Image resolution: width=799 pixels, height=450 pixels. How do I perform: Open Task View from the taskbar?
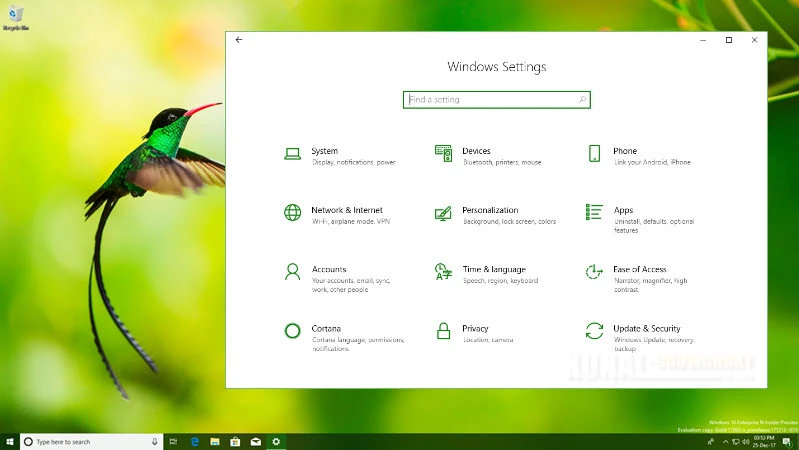point(173,442)
